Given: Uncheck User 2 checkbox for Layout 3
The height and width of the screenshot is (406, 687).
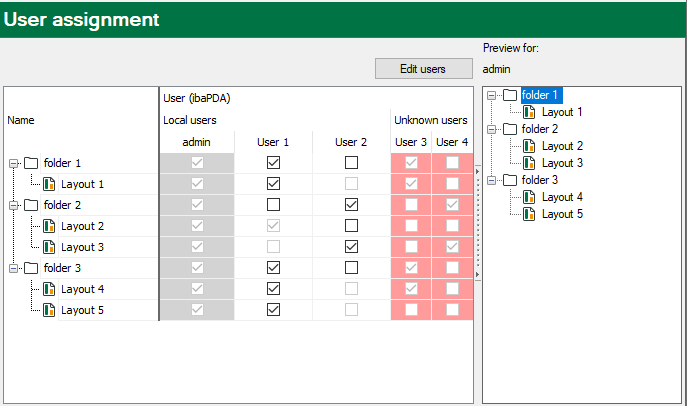Looking at the screenshot, I should pos(350,246).
